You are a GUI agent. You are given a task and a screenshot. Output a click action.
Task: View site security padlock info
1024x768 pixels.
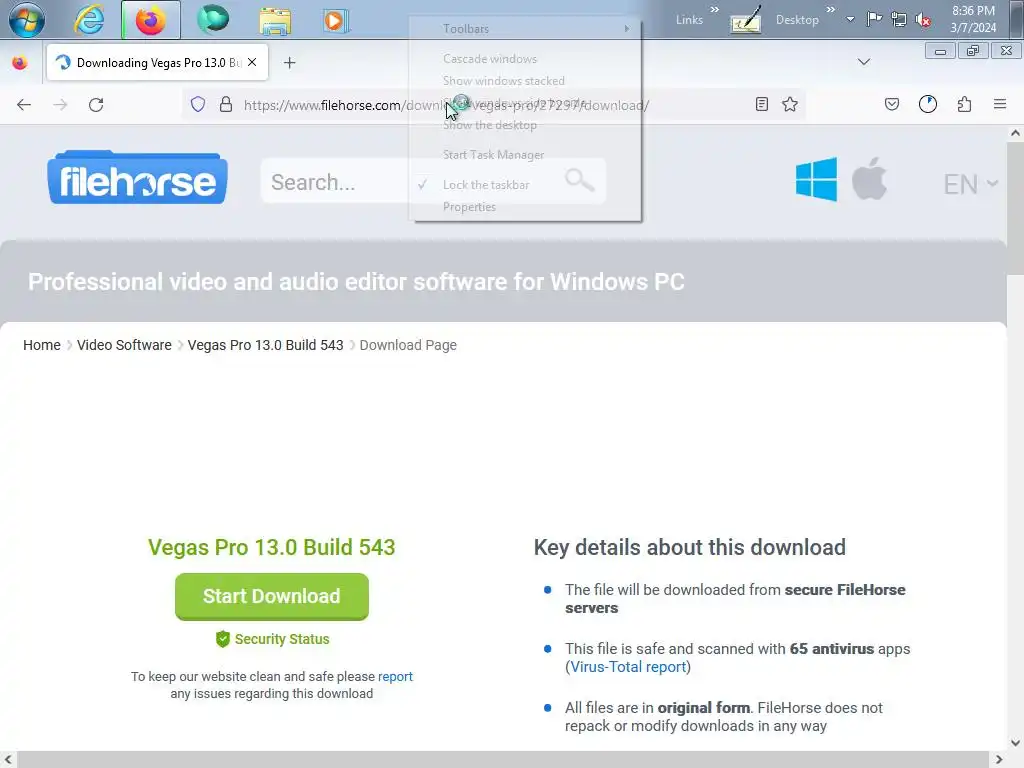[x=226, y=104]
